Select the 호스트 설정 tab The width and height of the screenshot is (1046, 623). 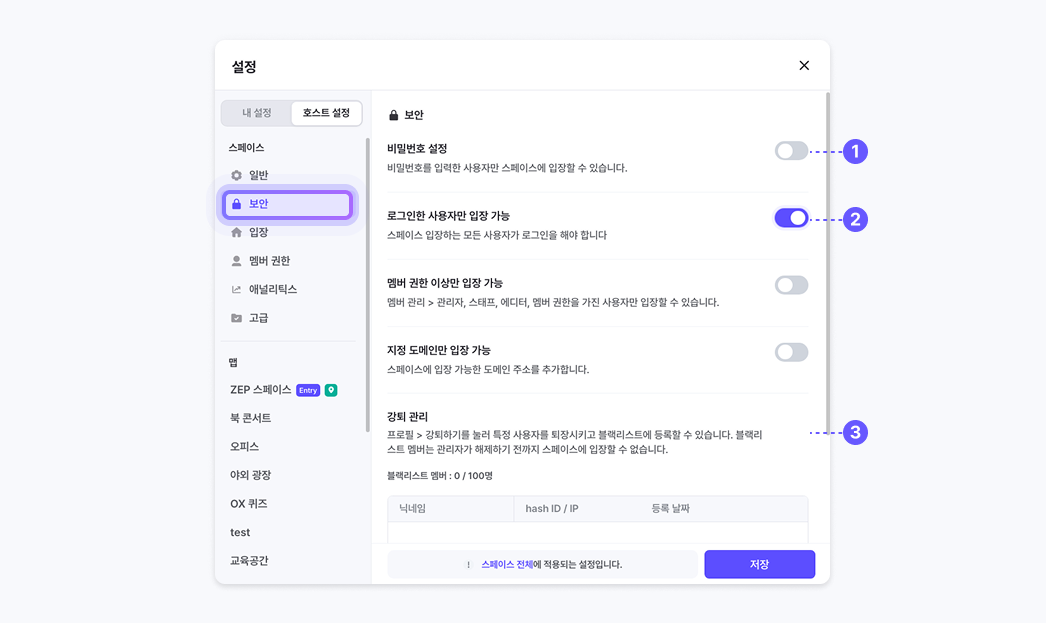(326, 113)
